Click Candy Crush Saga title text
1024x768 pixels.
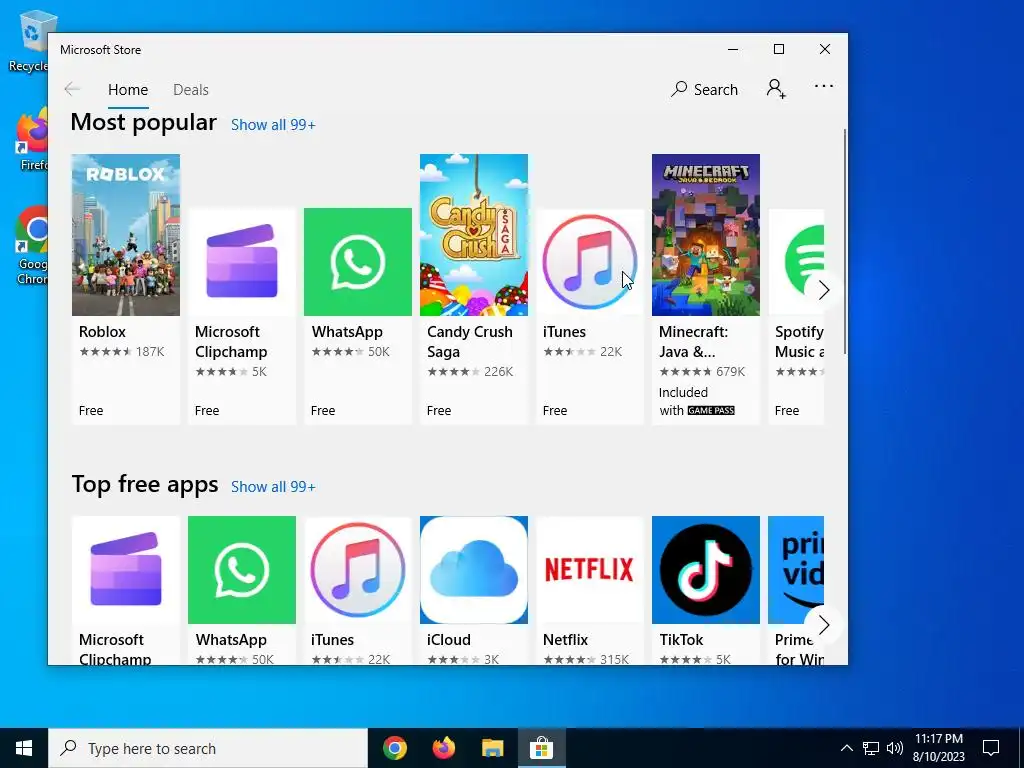coord(470,342)
